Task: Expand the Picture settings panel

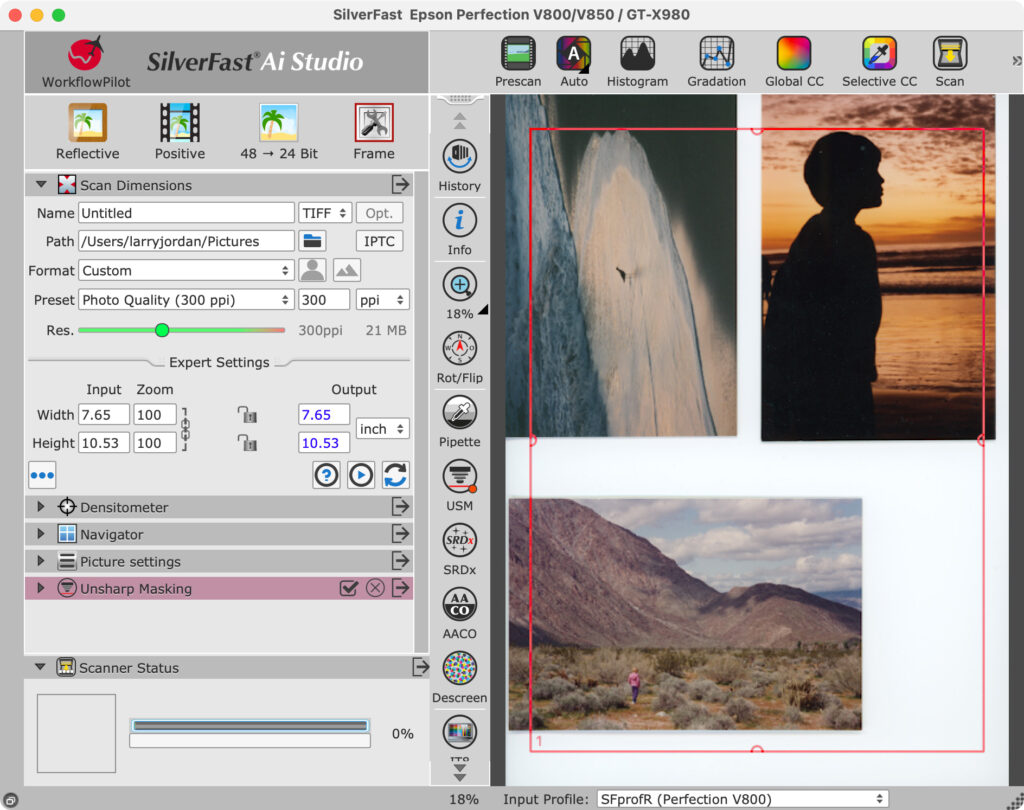Action: click(x=41, y=562)
